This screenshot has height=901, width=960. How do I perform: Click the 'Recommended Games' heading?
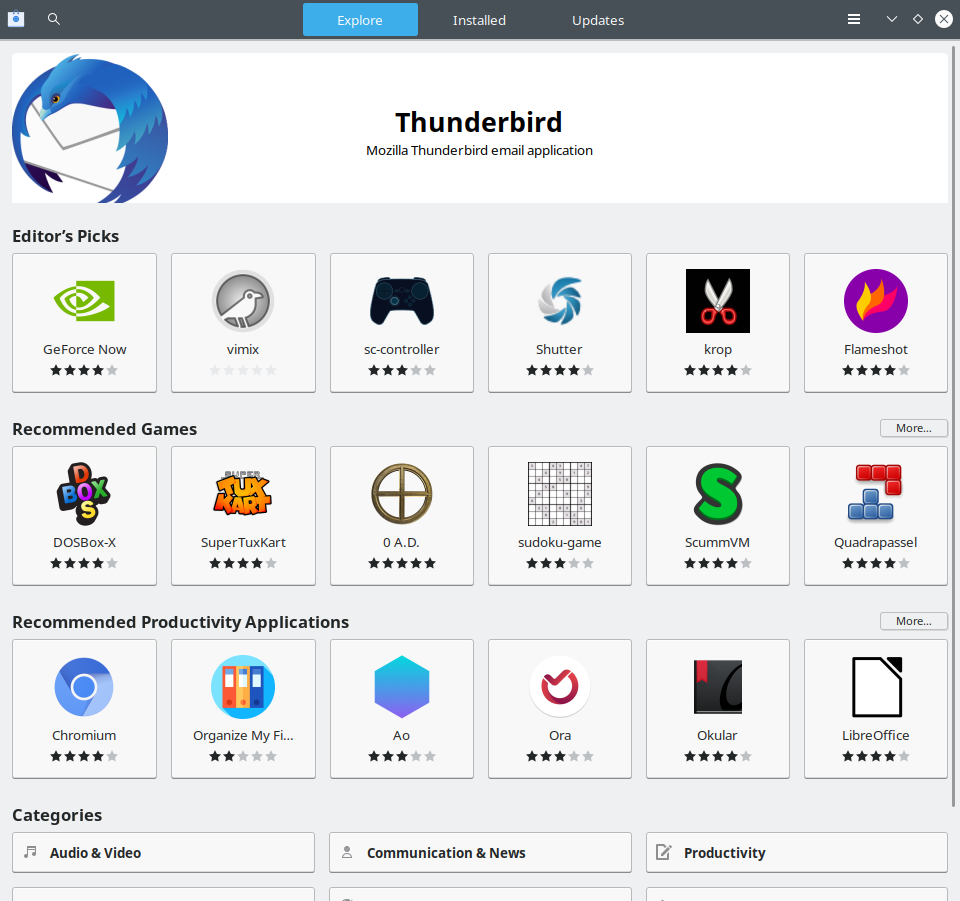coord(105,428)
